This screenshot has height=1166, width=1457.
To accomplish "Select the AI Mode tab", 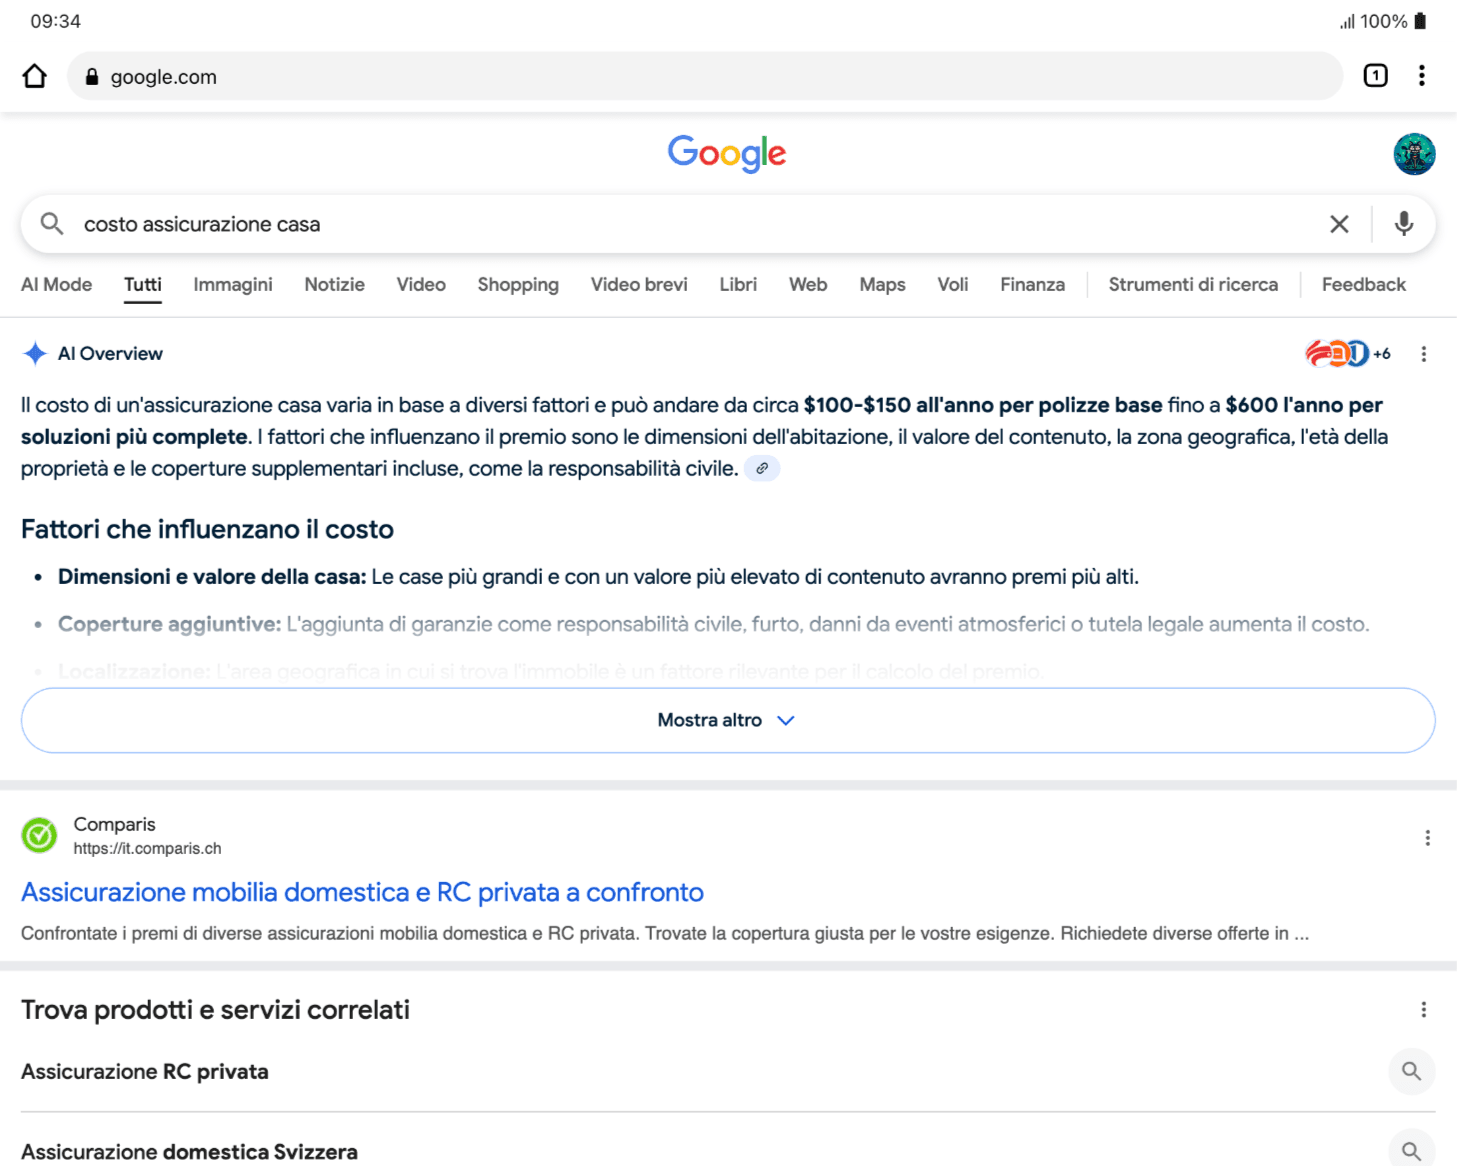I will 56,285.
